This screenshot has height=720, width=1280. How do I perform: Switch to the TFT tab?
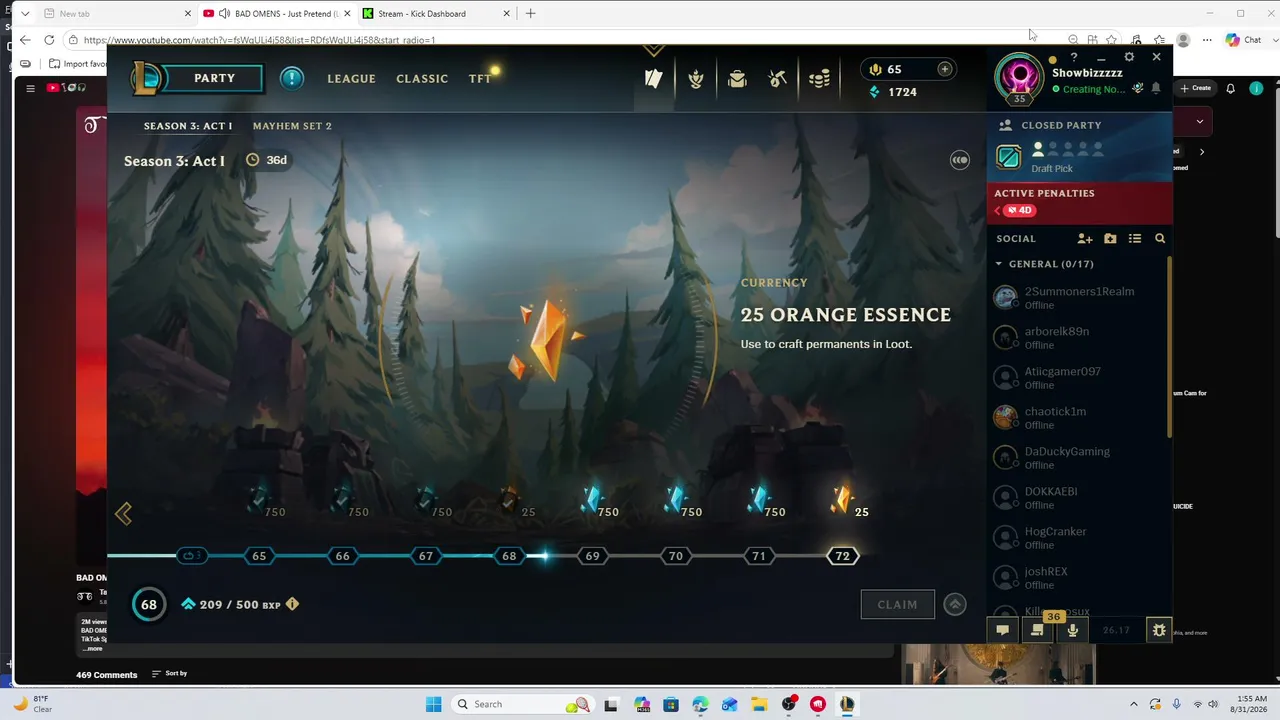[x=480, y=79]
